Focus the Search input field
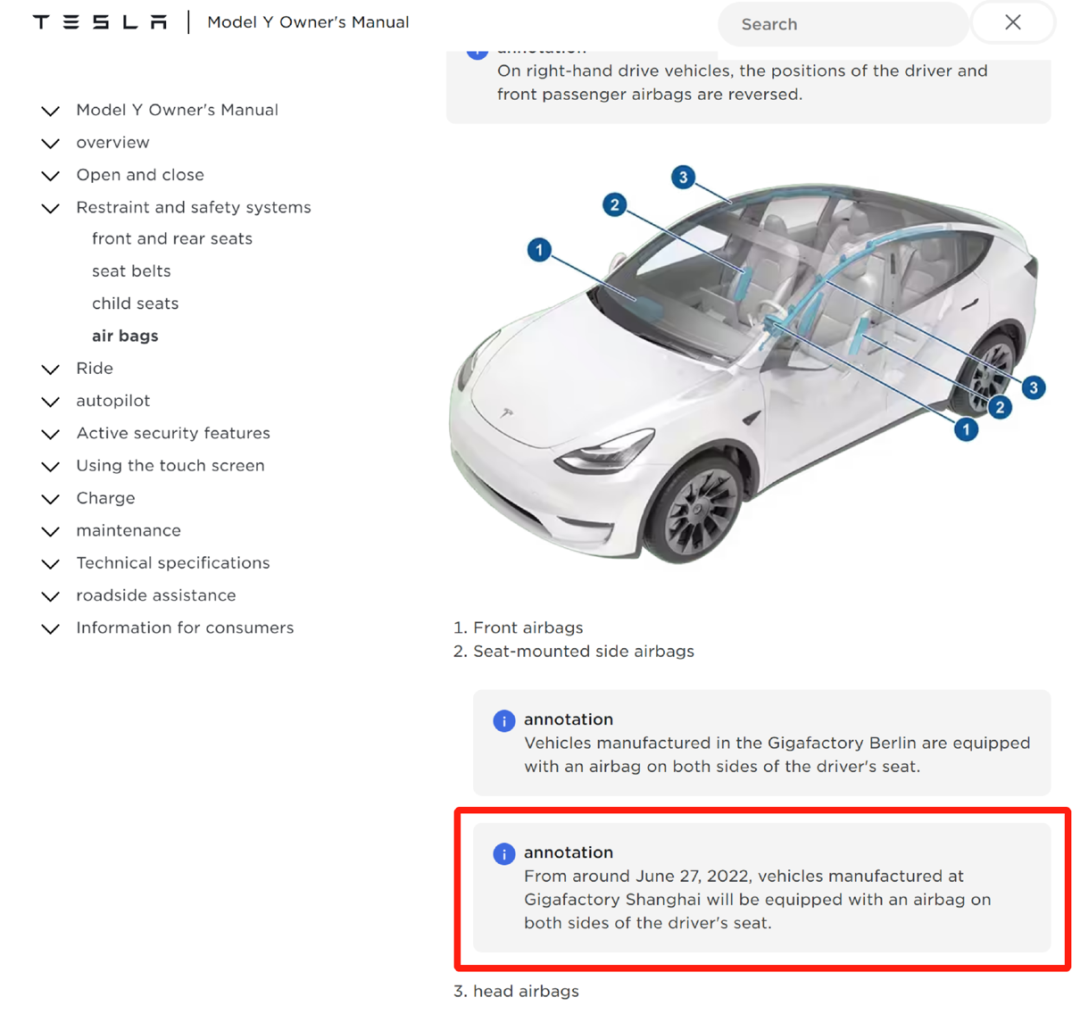The width and height of the screenshot is (1080, 1014). [x=842, y=24]
